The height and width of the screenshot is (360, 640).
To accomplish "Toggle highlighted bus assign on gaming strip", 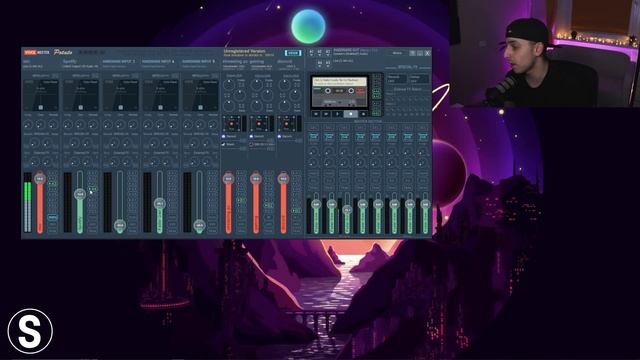I will pyautogui.click(x=268, y=205).
